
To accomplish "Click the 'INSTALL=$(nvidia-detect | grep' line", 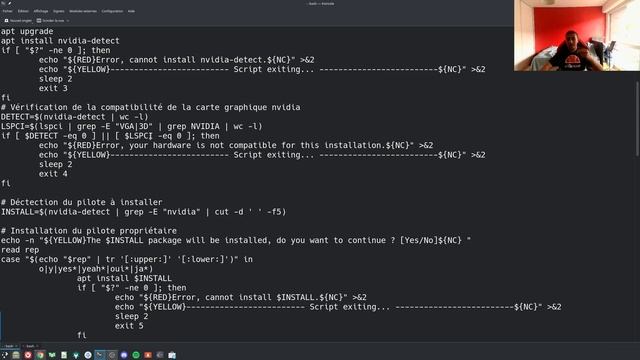I will [143, 212].
